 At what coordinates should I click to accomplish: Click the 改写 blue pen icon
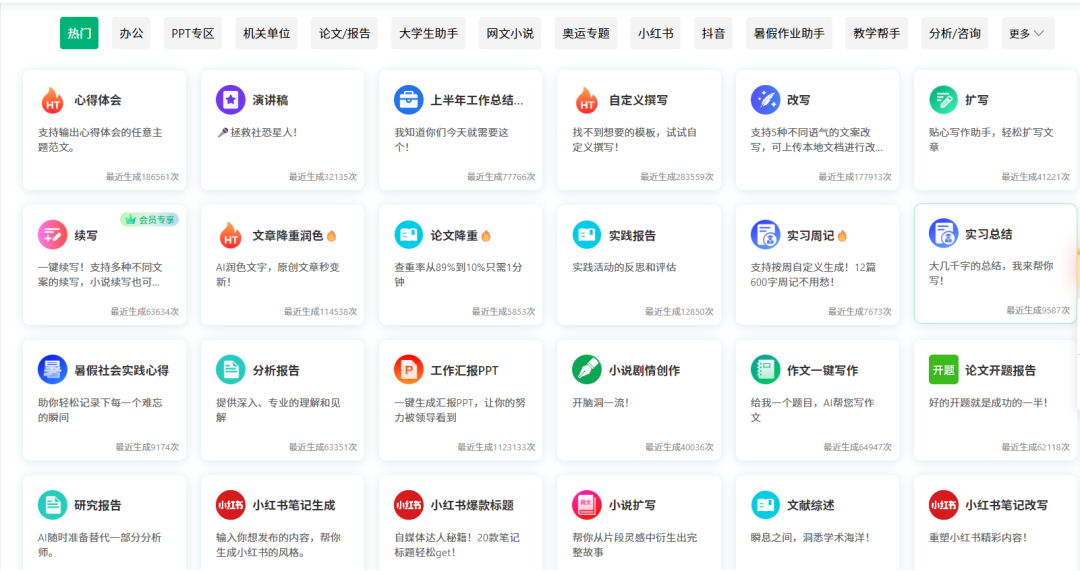[765, 100]
